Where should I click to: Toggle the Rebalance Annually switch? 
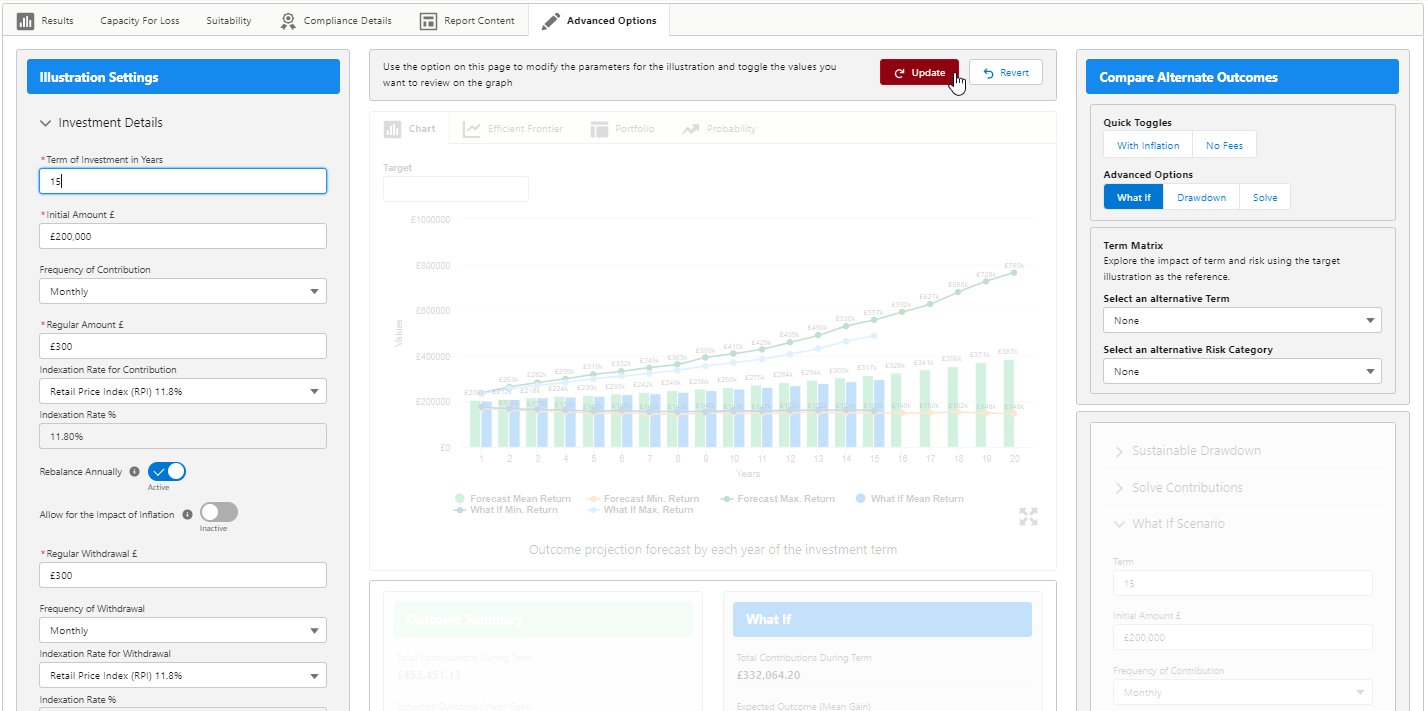pyautogui.click(x=167, y=472)
